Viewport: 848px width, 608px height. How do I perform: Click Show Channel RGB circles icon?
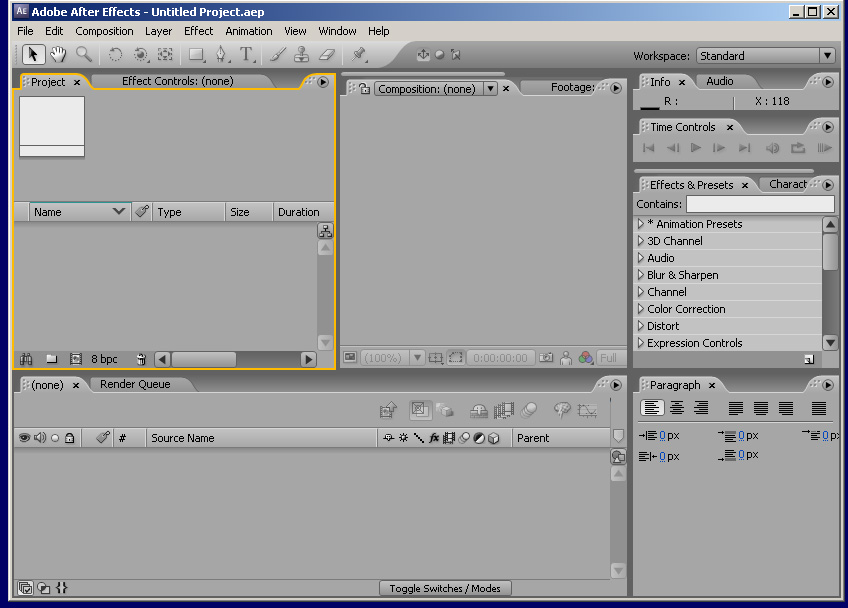click(x=586, y=358)
